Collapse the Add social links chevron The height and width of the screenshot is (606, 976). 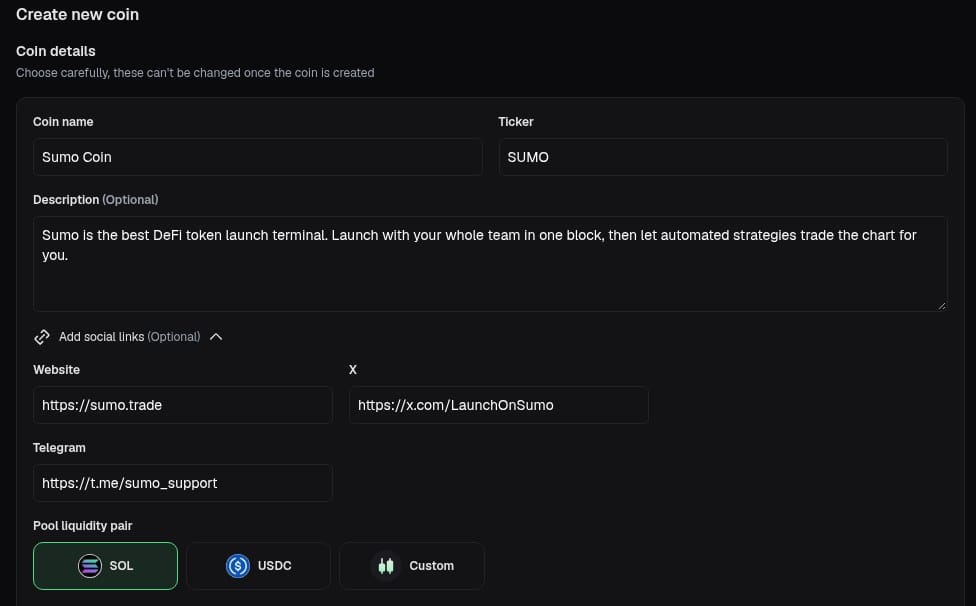click(x=216, y=337)
